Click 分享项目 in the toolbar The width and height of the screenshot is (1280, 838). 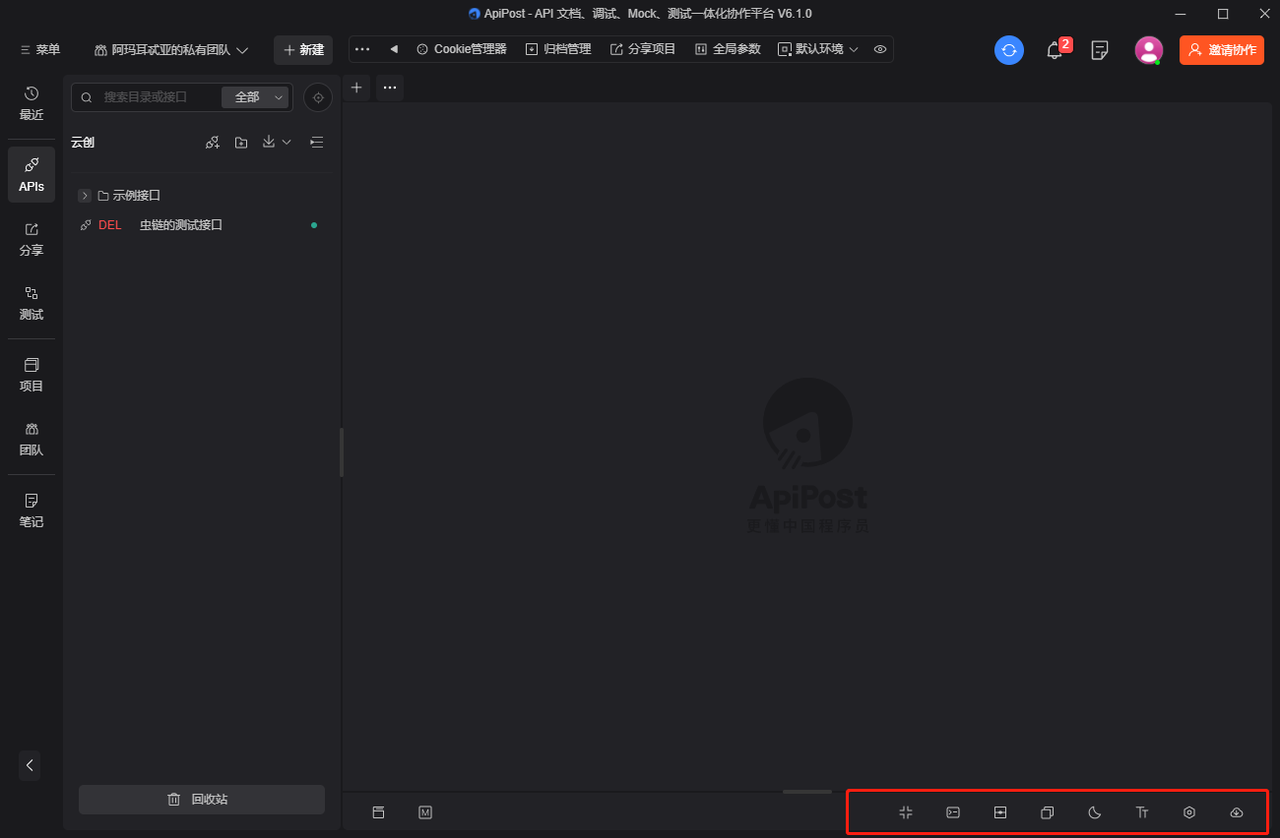[x=643, y=49]
